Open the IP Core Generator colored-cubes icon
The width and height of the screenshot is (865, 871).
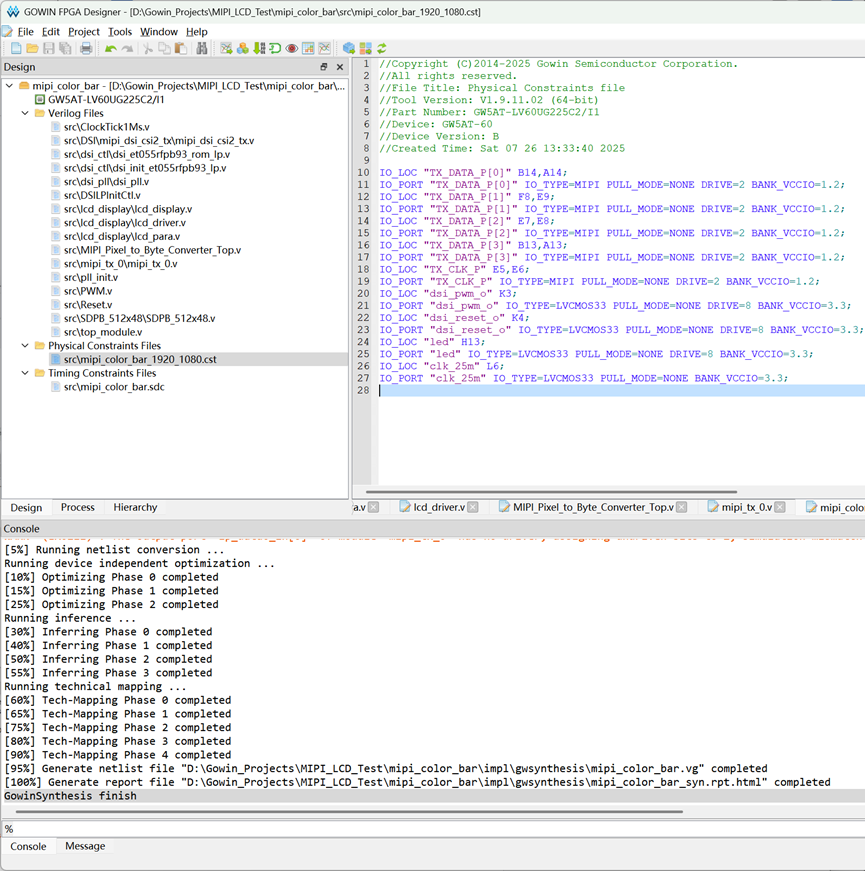242,48
